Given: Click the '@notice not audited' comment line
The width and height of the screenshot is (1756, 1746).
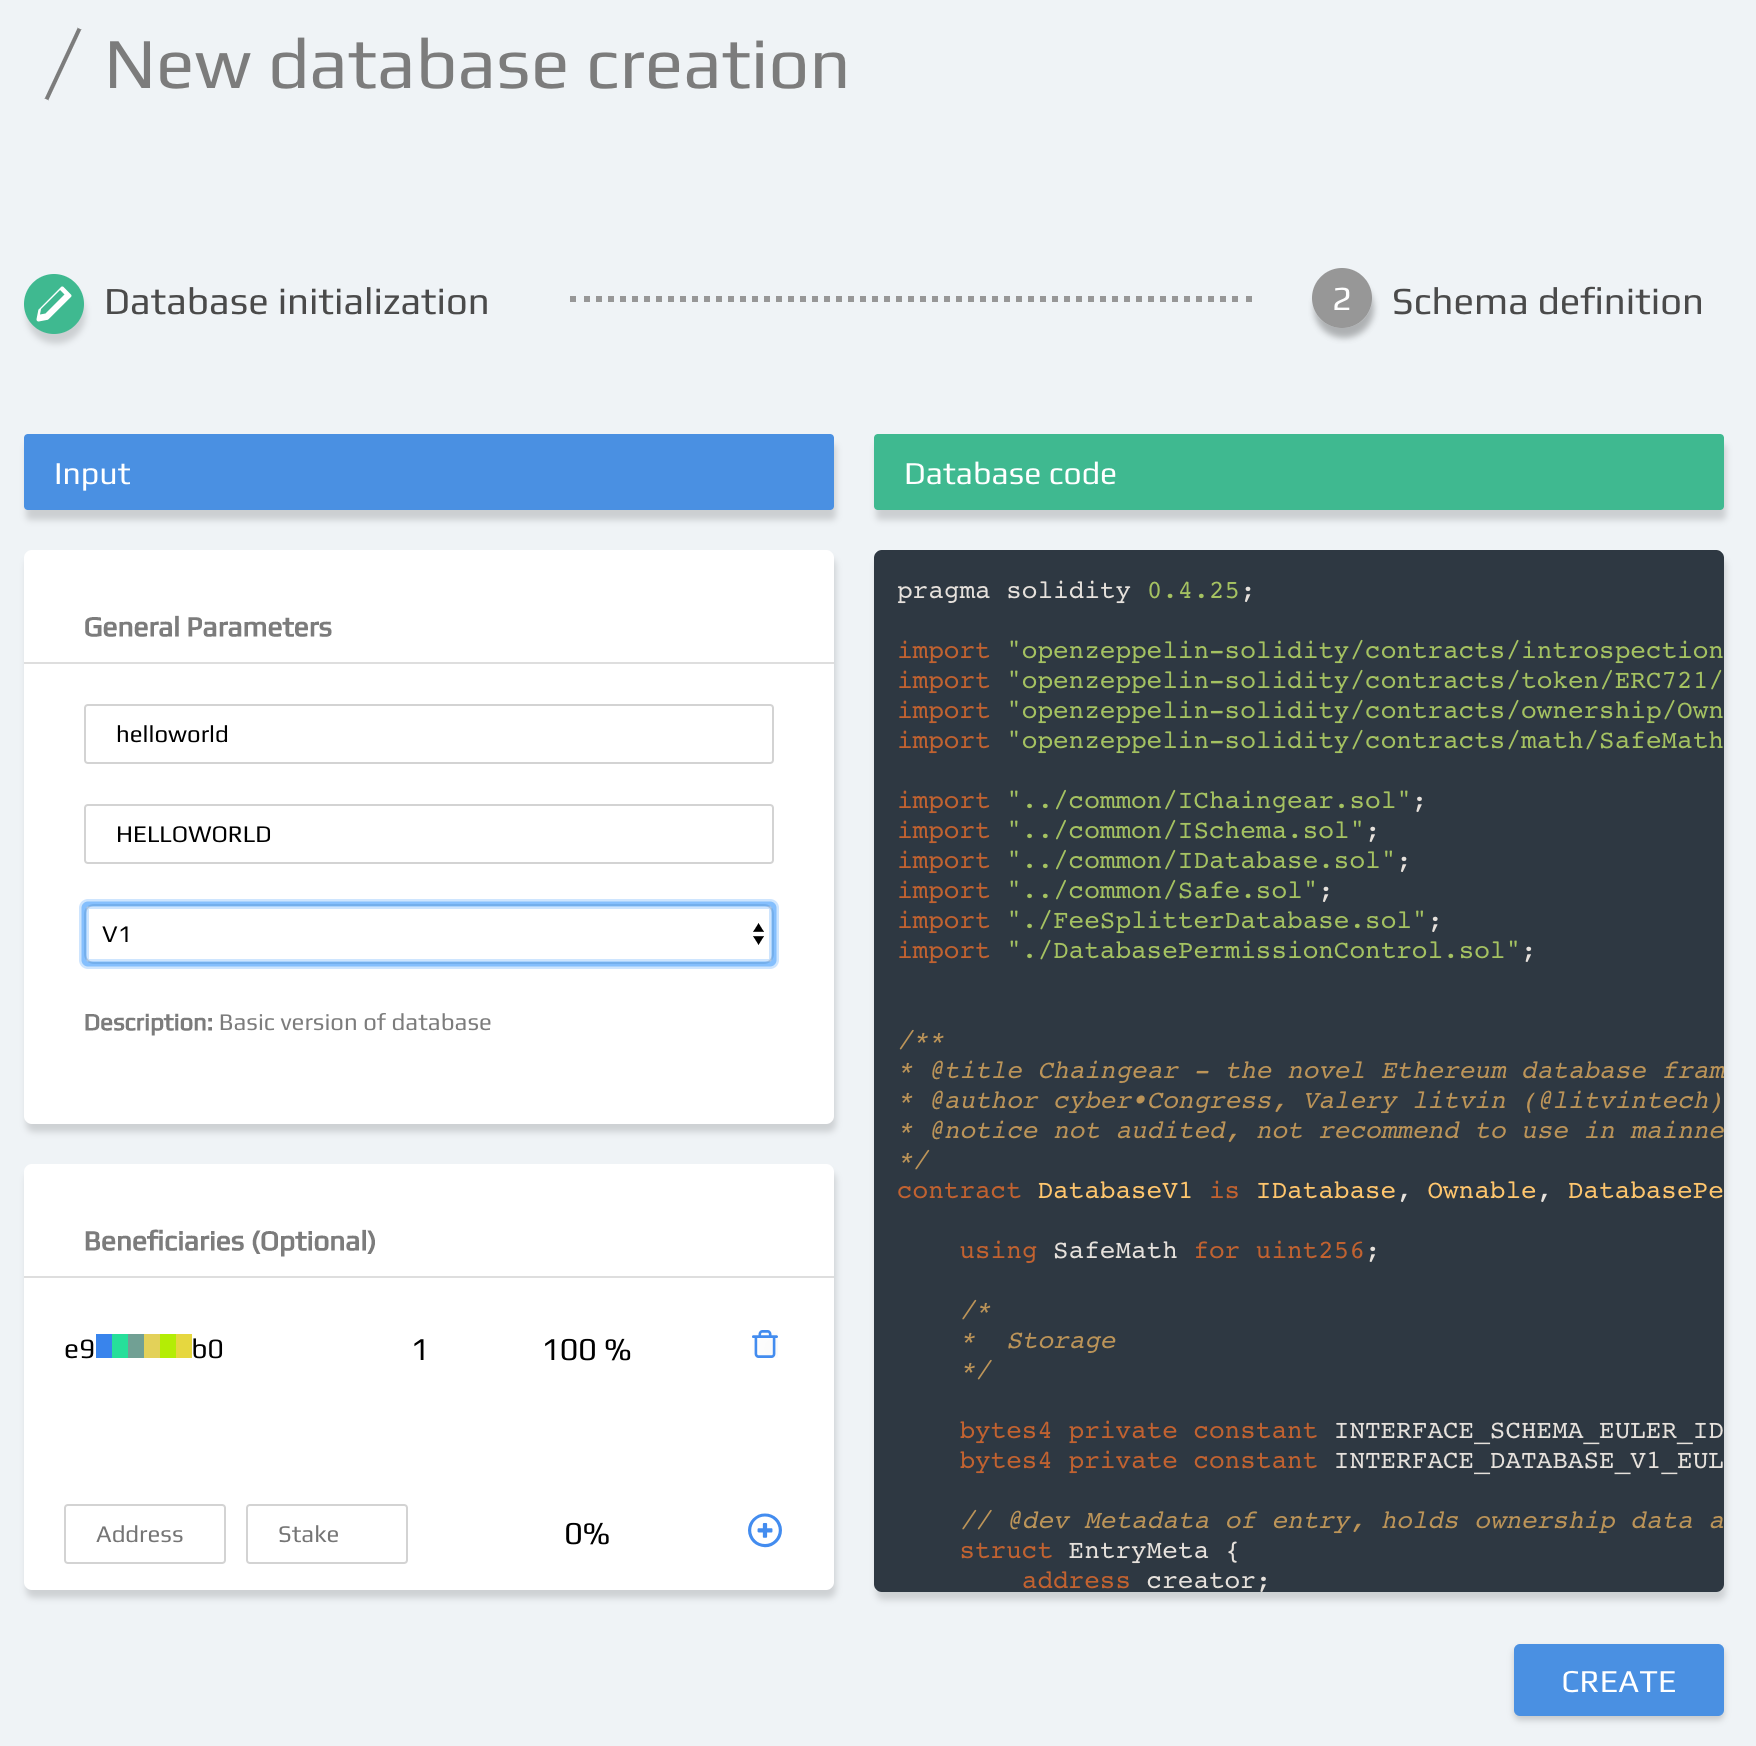Looking at the screenshot, I should click(x=1310, y=1130).
